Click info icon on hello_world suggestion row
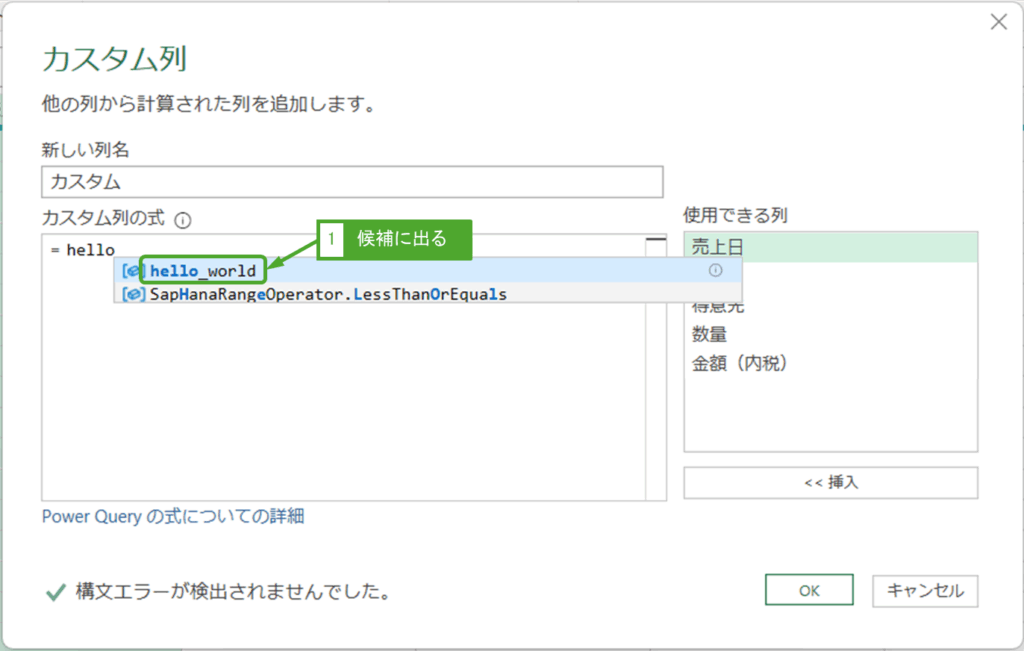This screenshot has width=1024, height=651. [x=715, y=270]
